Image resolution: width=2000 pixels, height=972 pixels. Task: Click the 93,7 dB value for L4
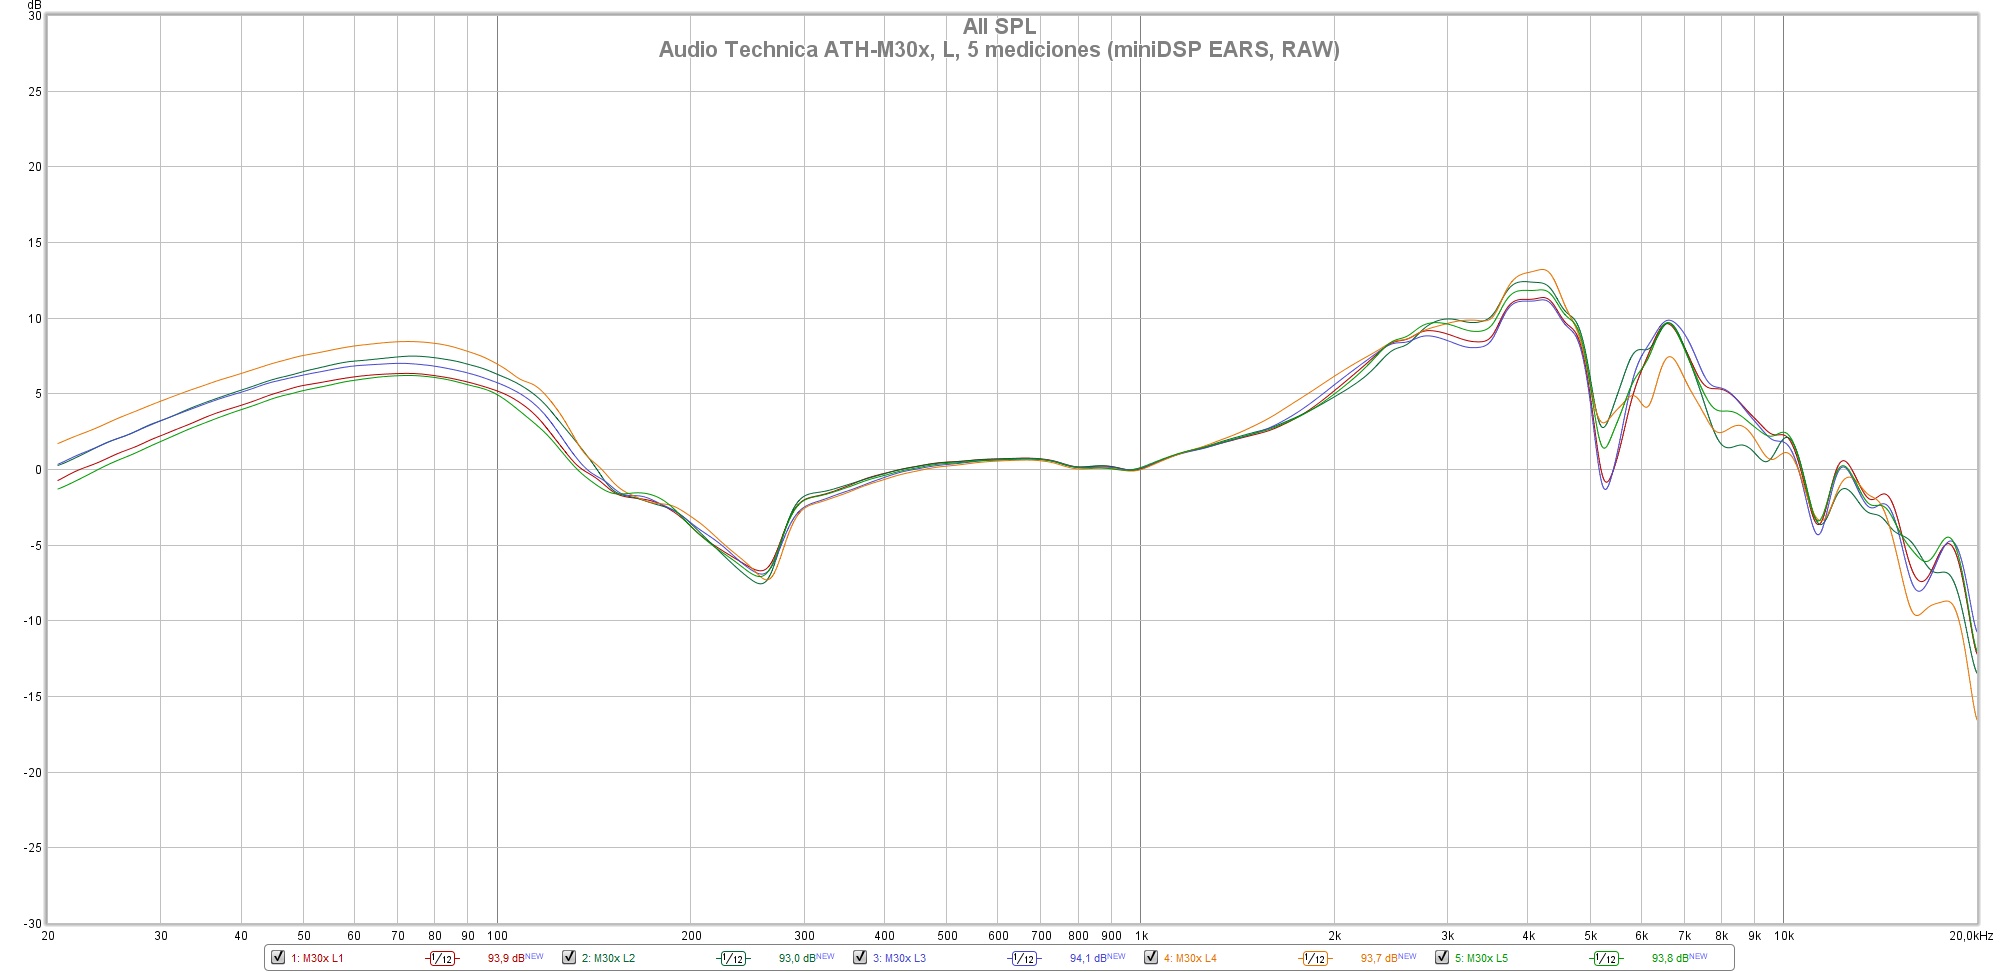pos(1379,958)
